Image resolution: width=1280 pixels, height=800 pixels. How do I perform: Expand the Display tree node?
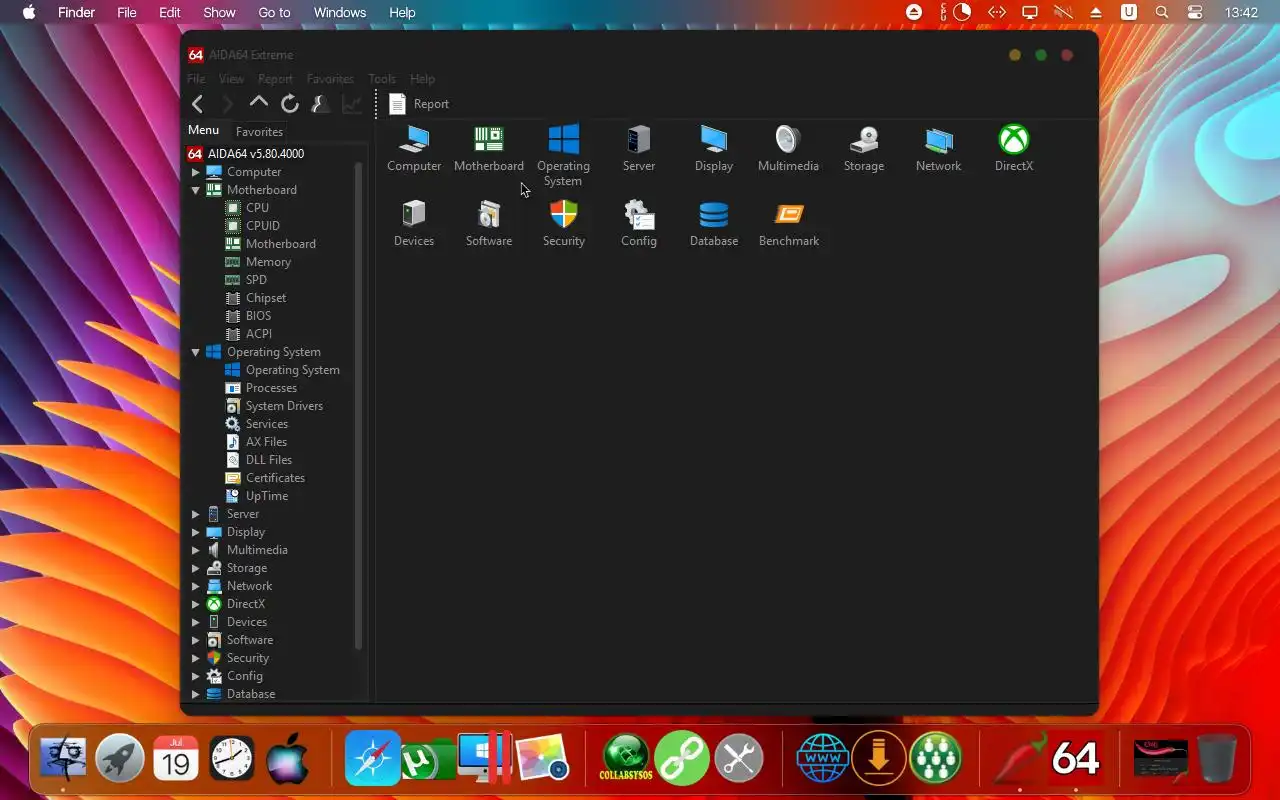196,532
